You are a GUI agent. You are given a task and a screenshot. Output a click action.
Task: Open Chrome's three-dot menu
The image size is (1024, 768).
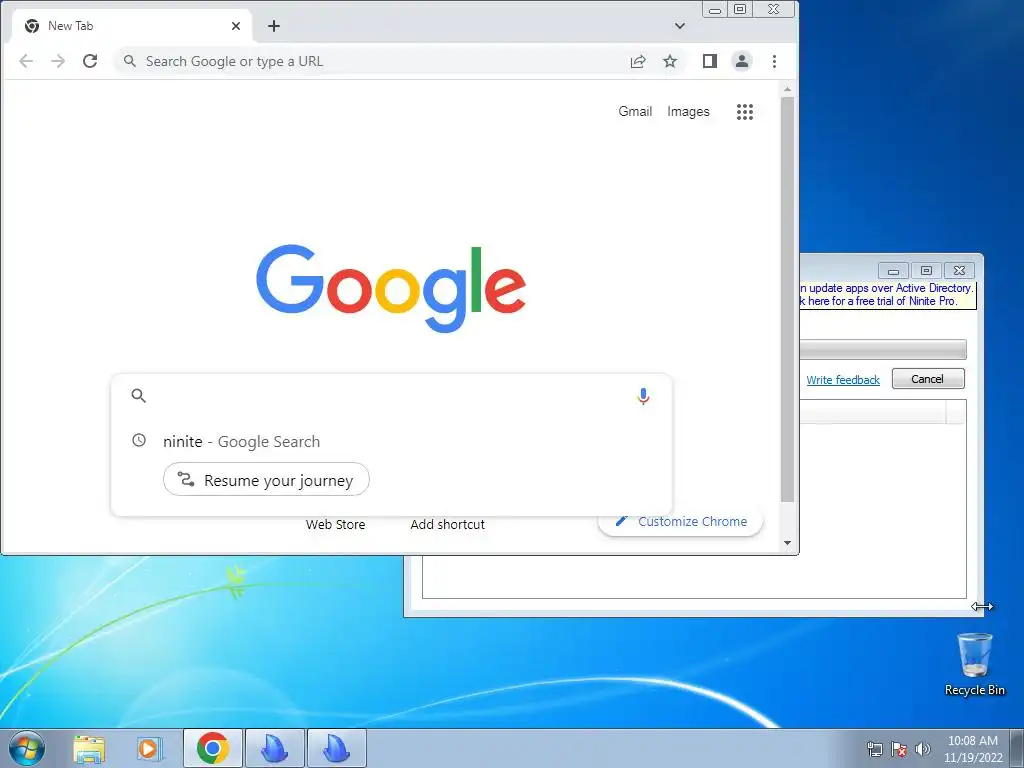pos(775,61)
